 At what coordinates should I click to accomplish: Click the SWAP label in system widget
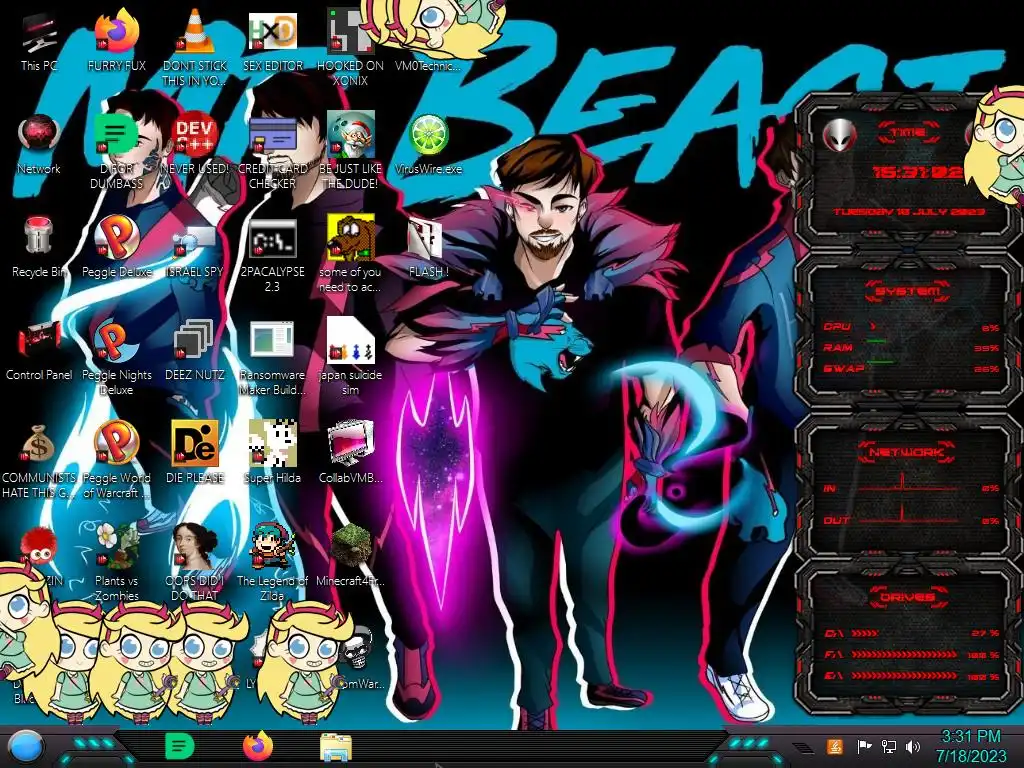pyautogui.click(x=844, y=368)
